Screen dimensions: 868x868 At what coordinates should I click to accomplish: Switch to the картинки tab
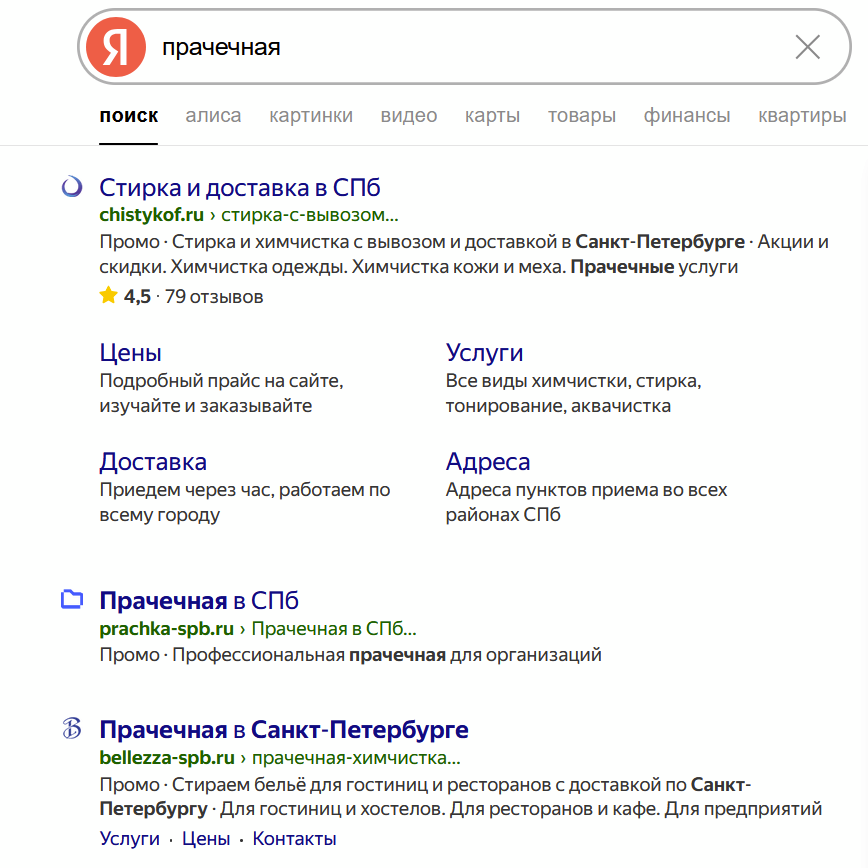pos(311,115)
